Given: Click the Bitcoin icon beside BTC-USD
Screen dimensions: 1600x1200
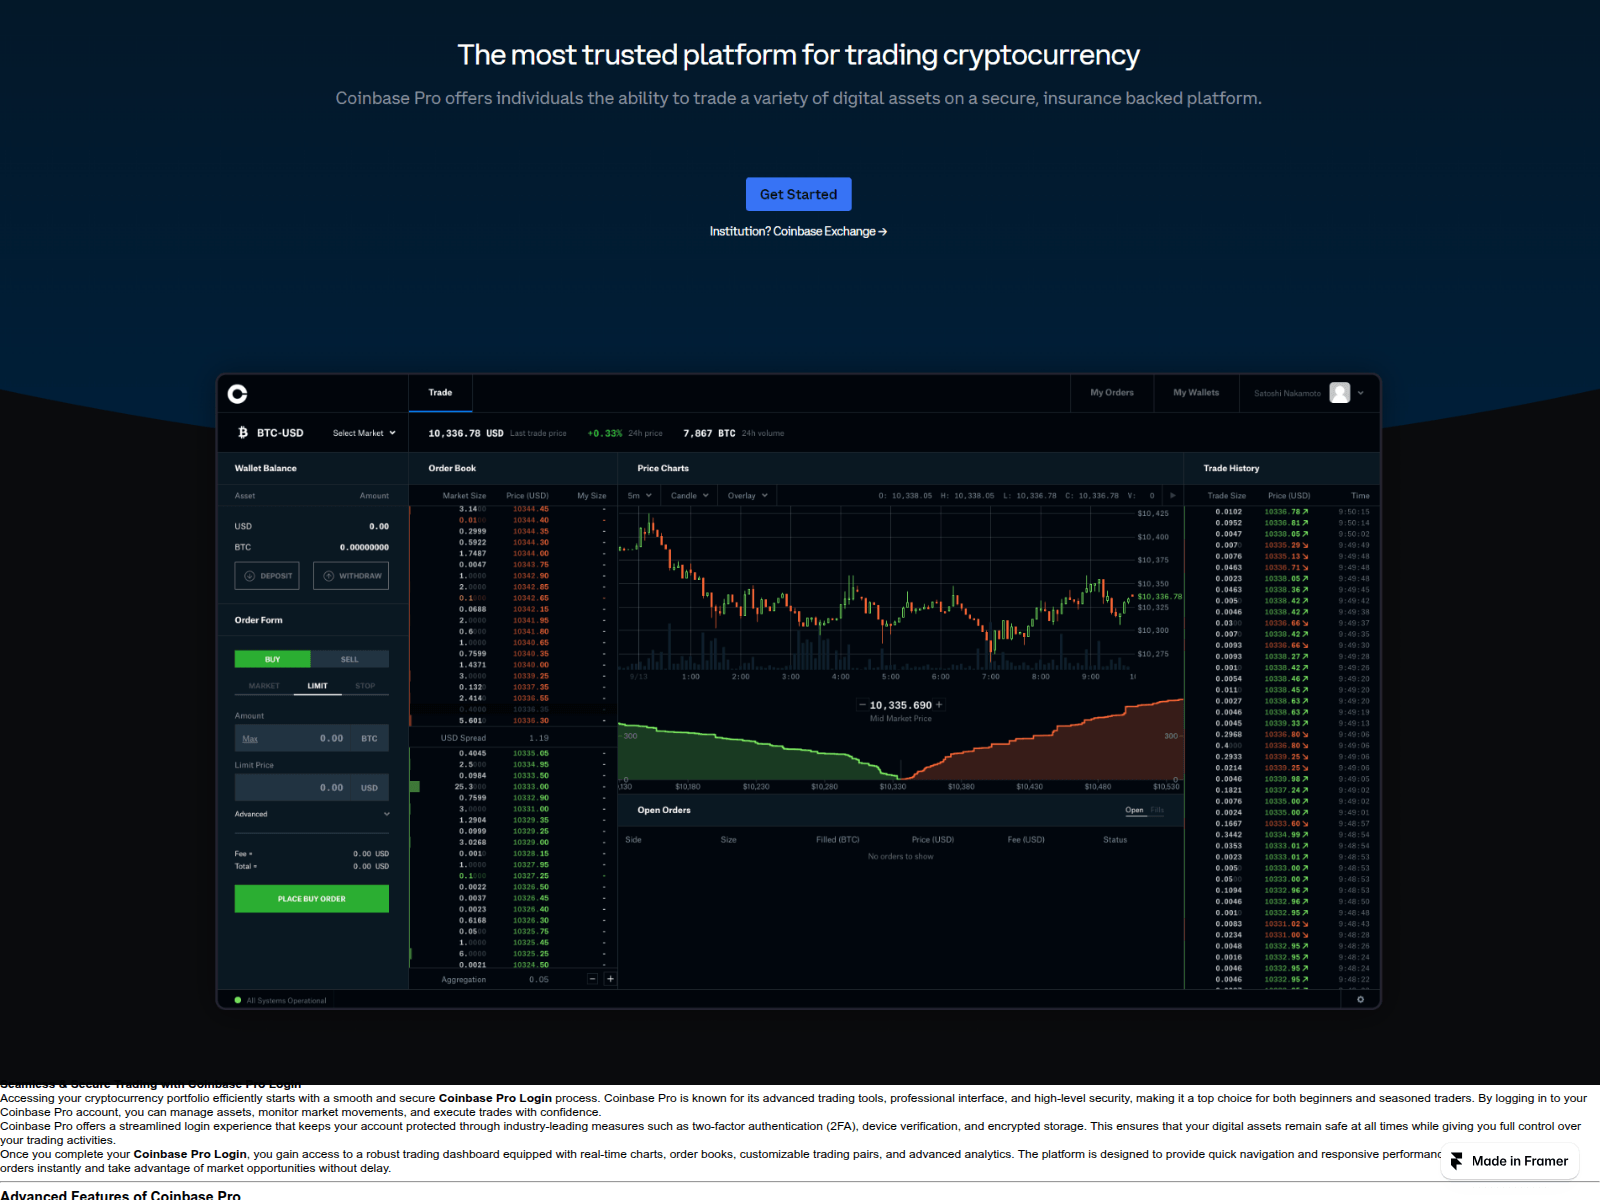Looking at the screenshot, I should coord(243,433).
